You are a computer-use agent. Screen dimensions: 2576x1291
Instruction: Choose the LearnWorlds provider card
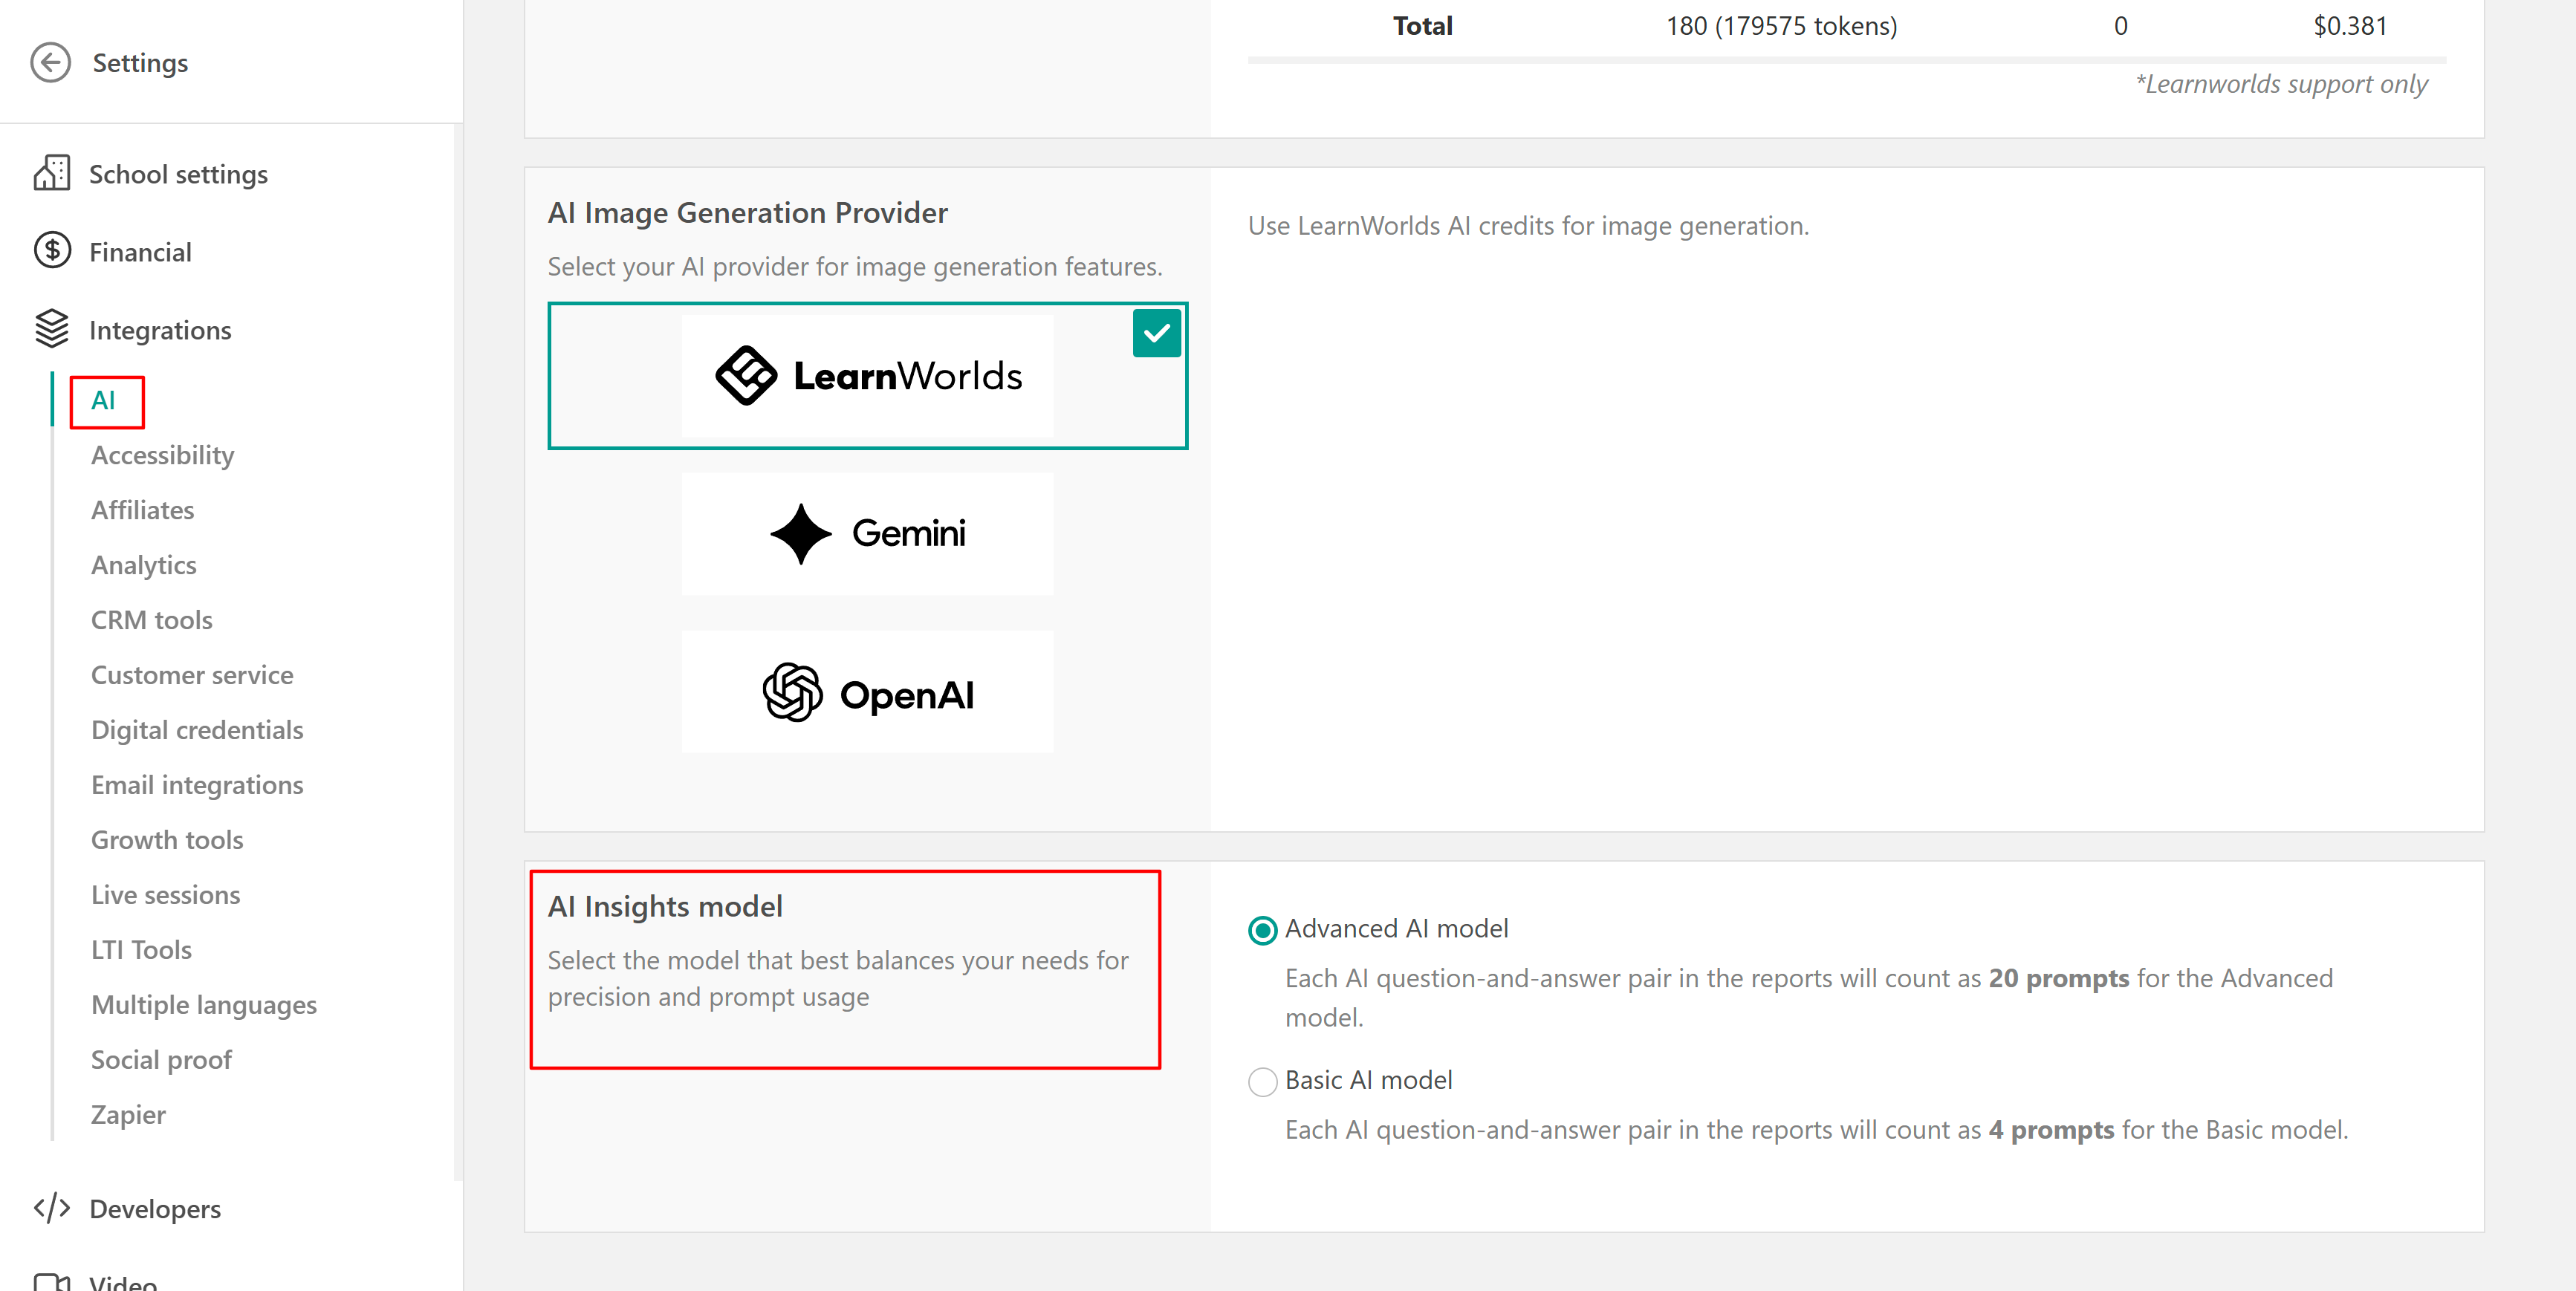point(867,376)
